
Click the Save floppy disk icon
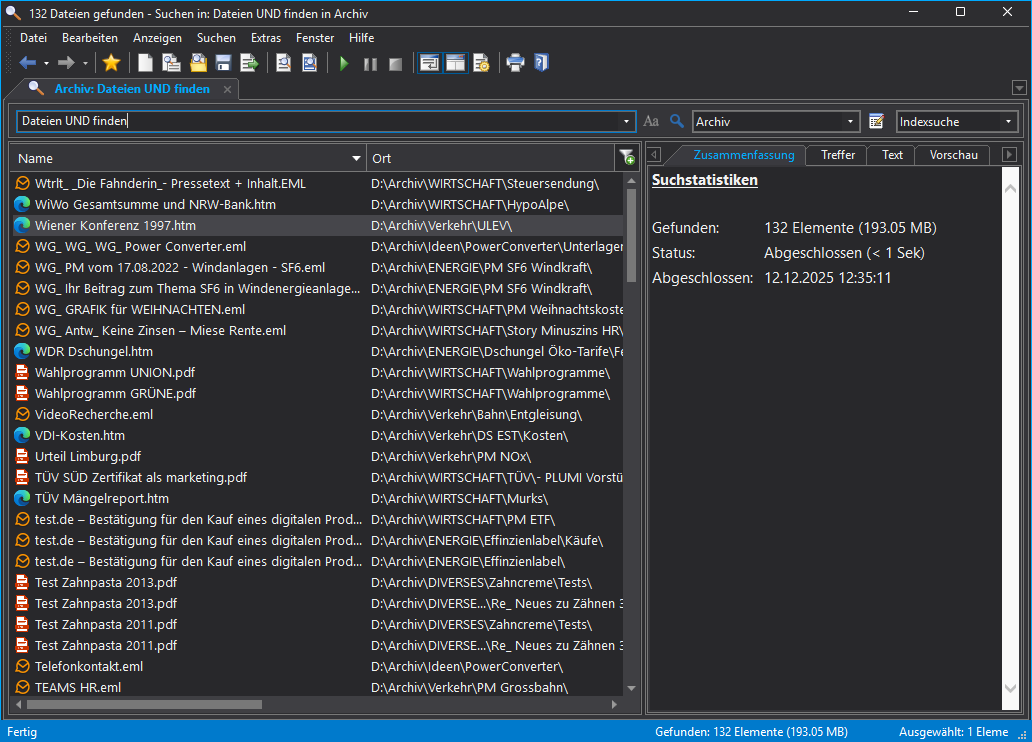click(x=224, y=63)
